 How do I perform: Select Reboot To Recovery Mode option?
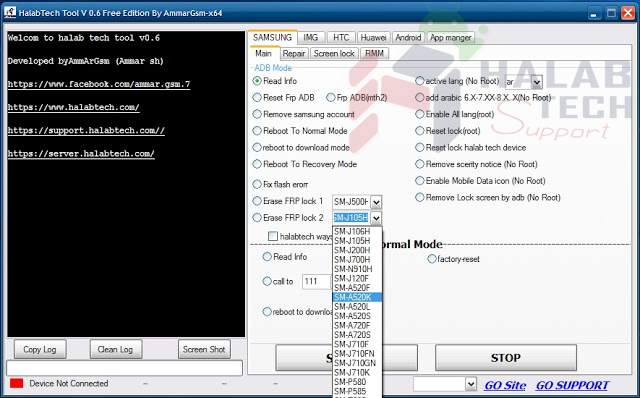[x=257, y=164]
